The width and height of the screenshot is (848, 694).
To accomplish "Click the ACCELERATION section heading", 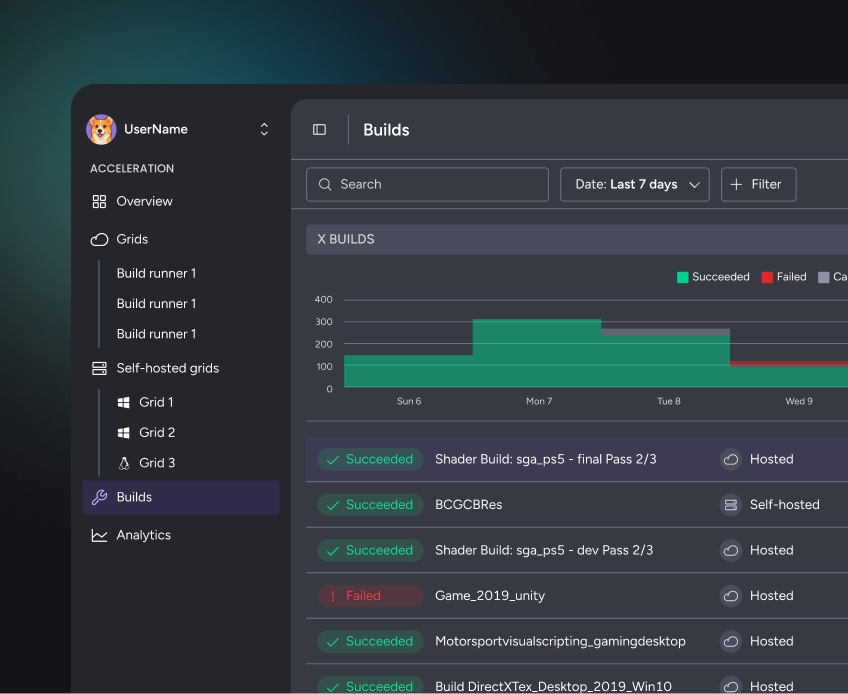I will [x=132, y=169].
